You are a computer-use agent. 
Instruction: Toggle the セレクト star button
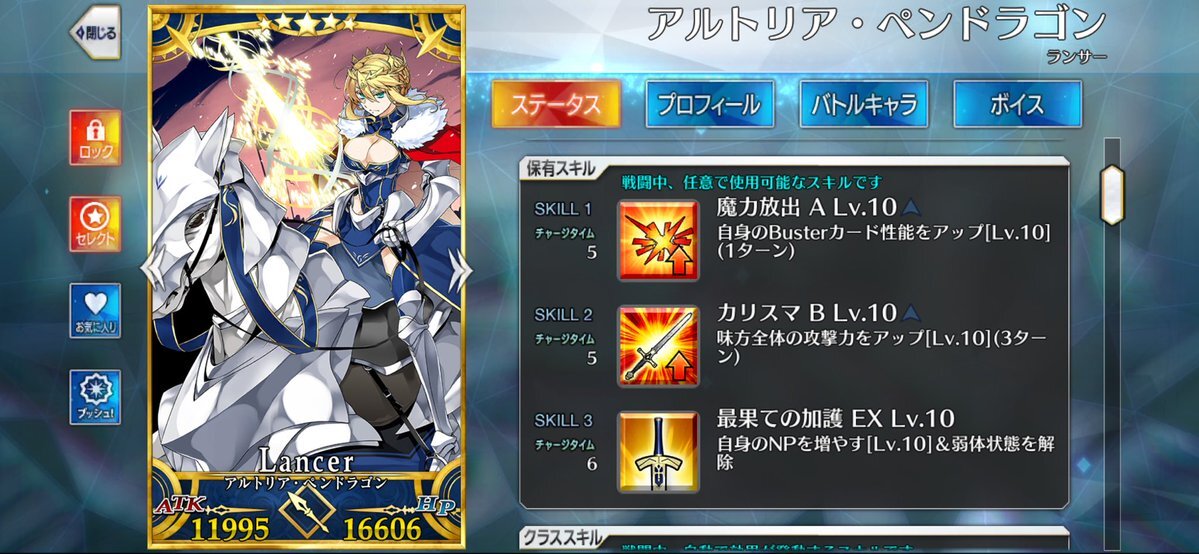click(95, 223)
